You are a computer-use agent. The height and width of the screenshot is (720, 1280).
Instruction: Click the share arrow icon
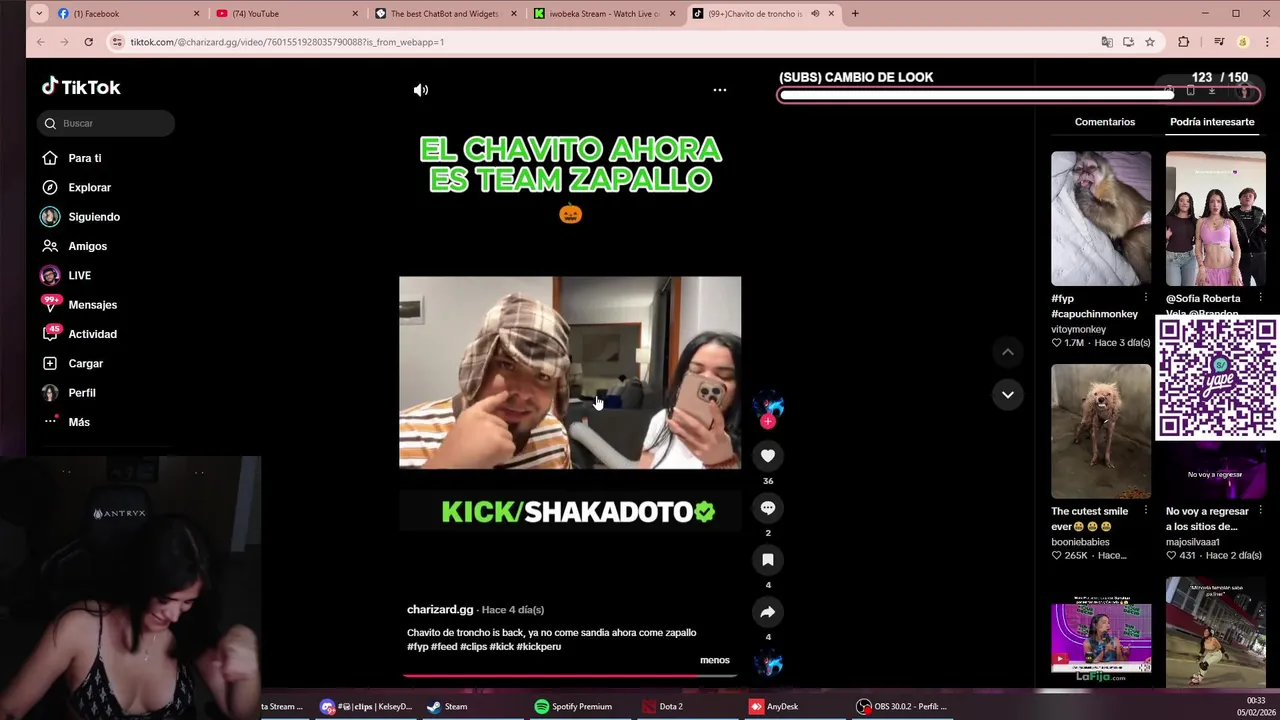(x=768, y=612)
